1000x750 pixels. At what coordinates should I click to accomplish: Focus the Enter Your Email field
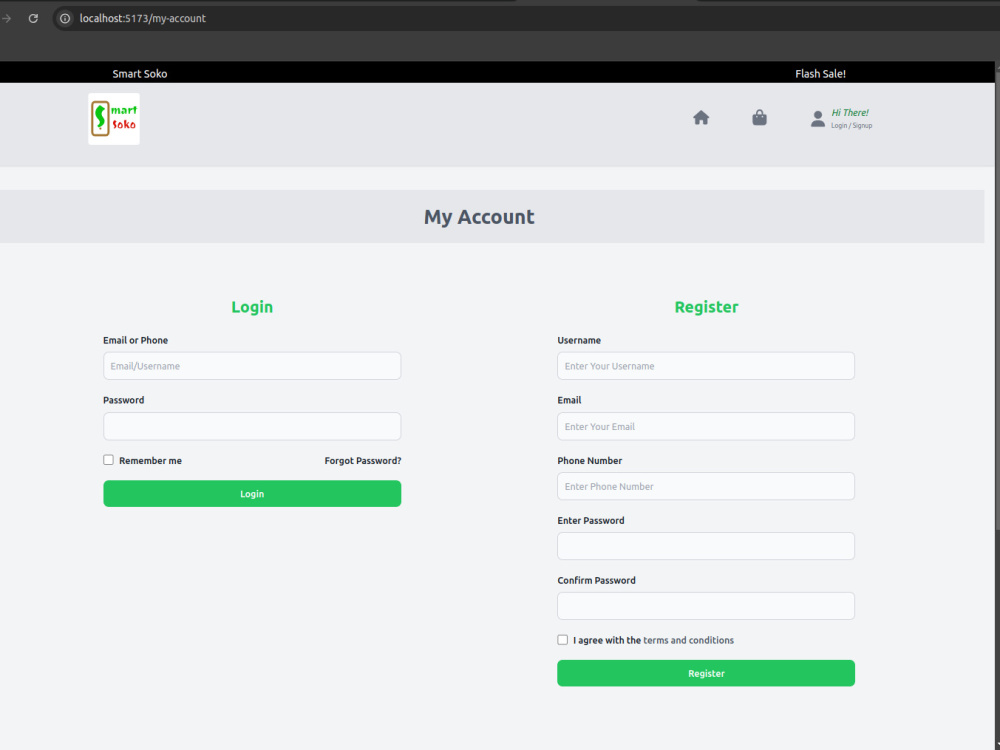click(706, 426)
